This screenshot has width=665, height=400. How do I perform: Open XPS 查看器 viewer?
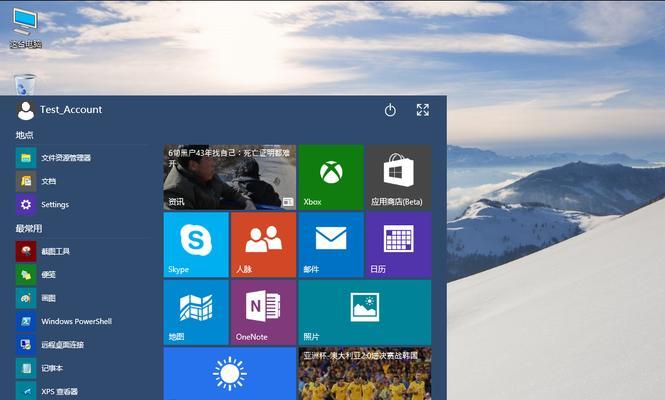point(81,391)
